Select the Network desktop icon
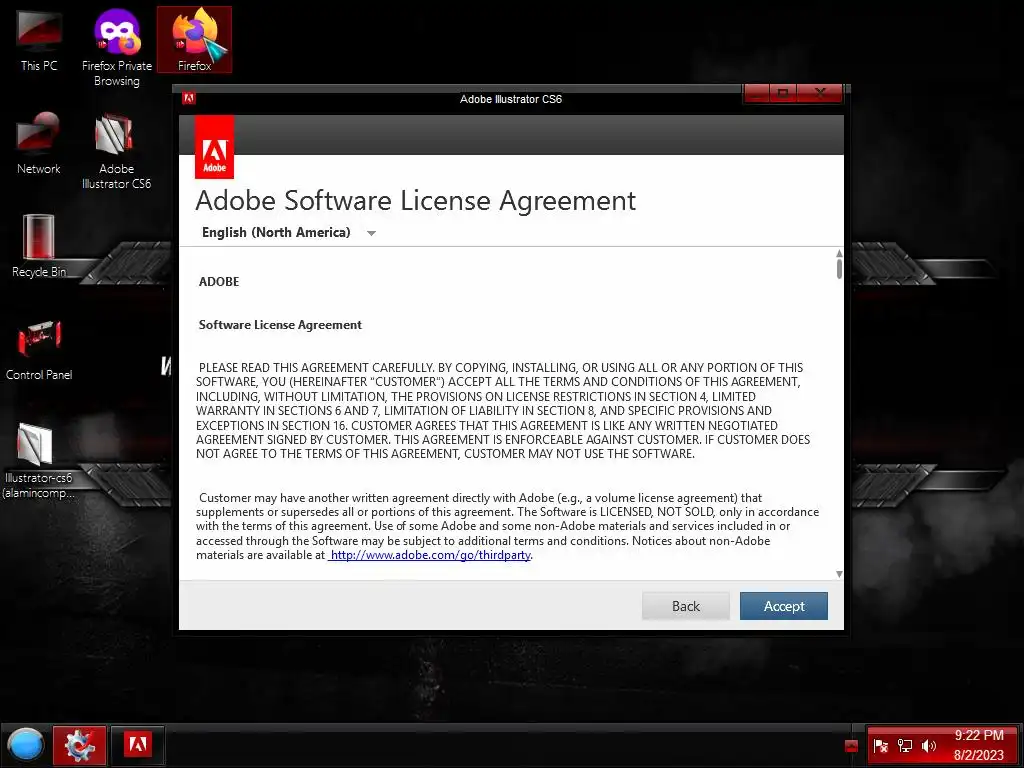The width and height of the screenshot is (1024, 768). tap(39, 144)
